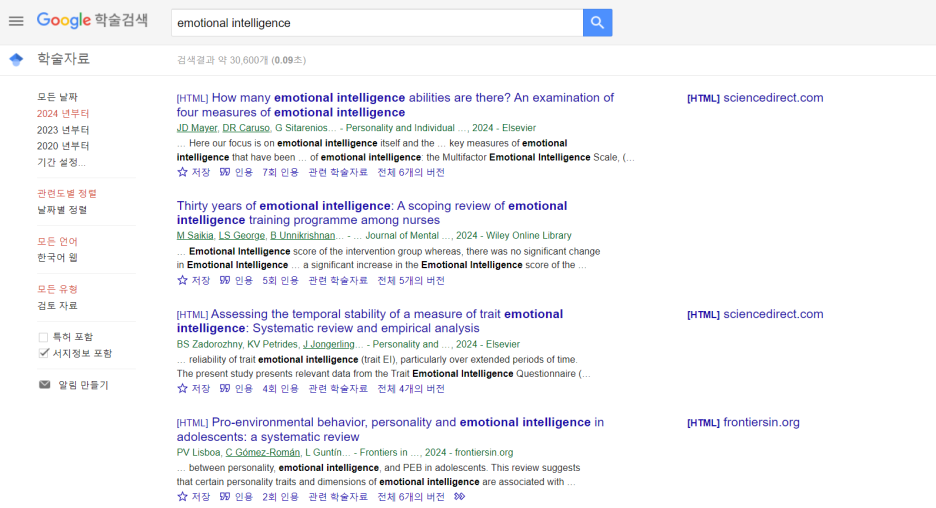Open author M Saikia profile
This screenshot has width=936, height=508.
[x=195, y=235]
